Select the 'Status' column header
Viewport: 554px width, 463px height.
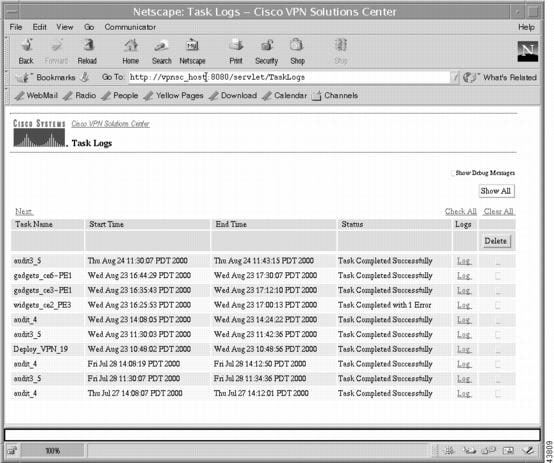pos(352,224)
